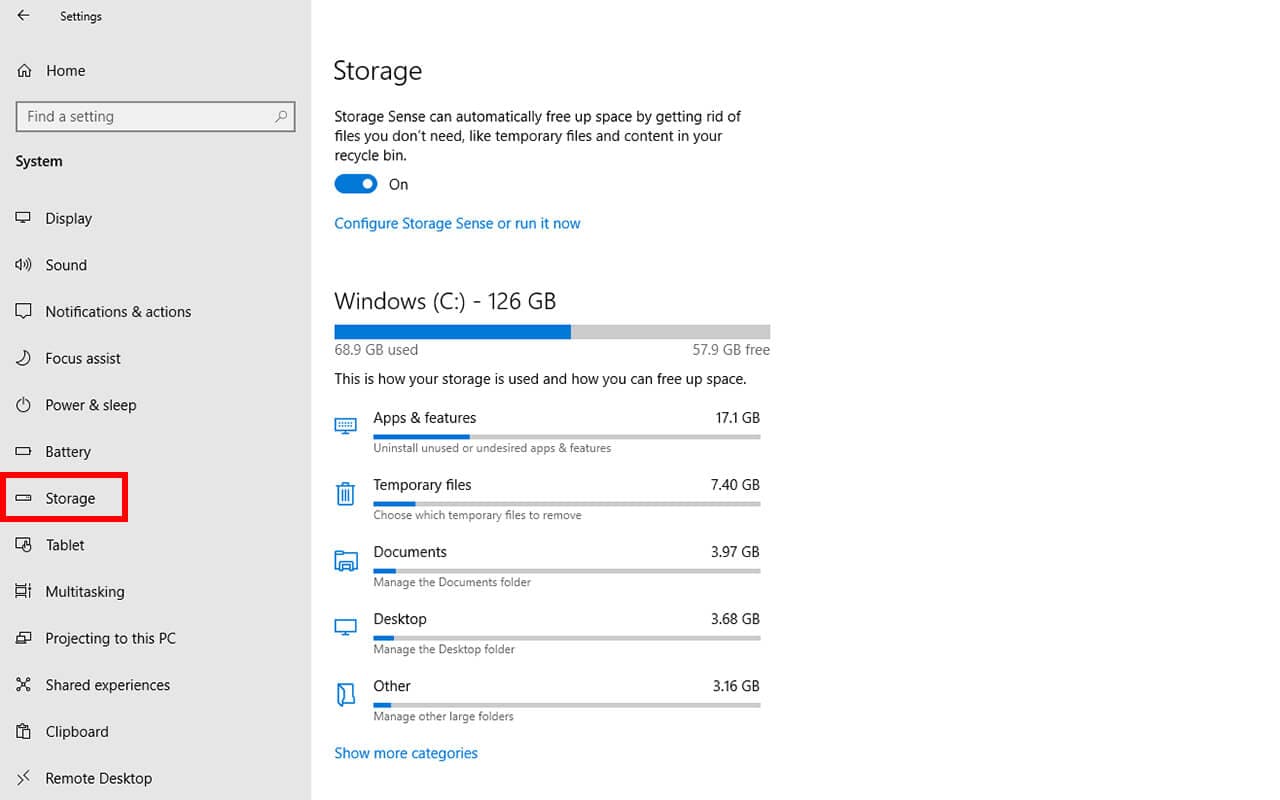The image size is (1280, 800).
Task: Open the Documents folder icon
Action: (345, 560)
